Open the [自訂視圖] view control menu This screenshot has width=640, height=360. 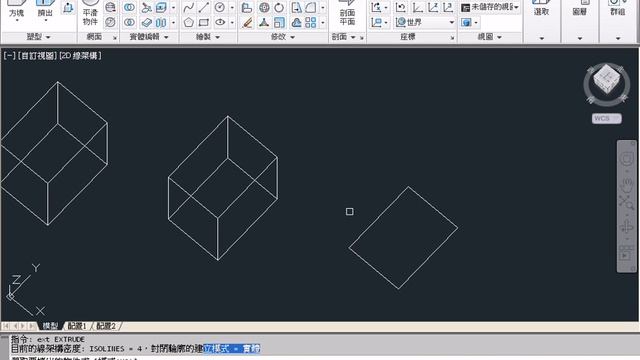[37, 56]
